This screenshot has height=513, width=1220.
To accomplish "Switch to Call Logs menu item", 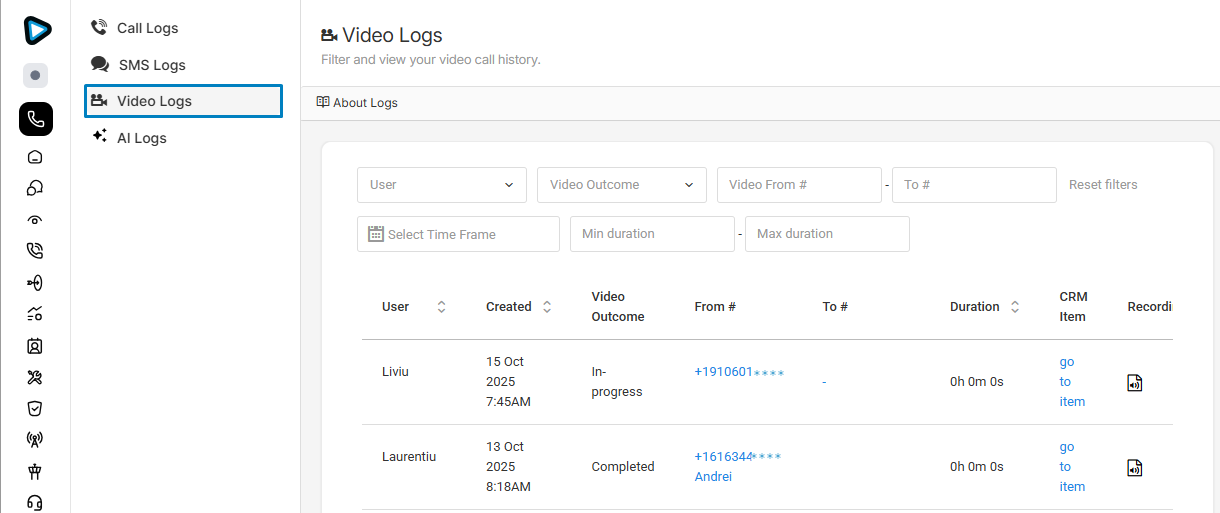I will click(x=147, y=28).
